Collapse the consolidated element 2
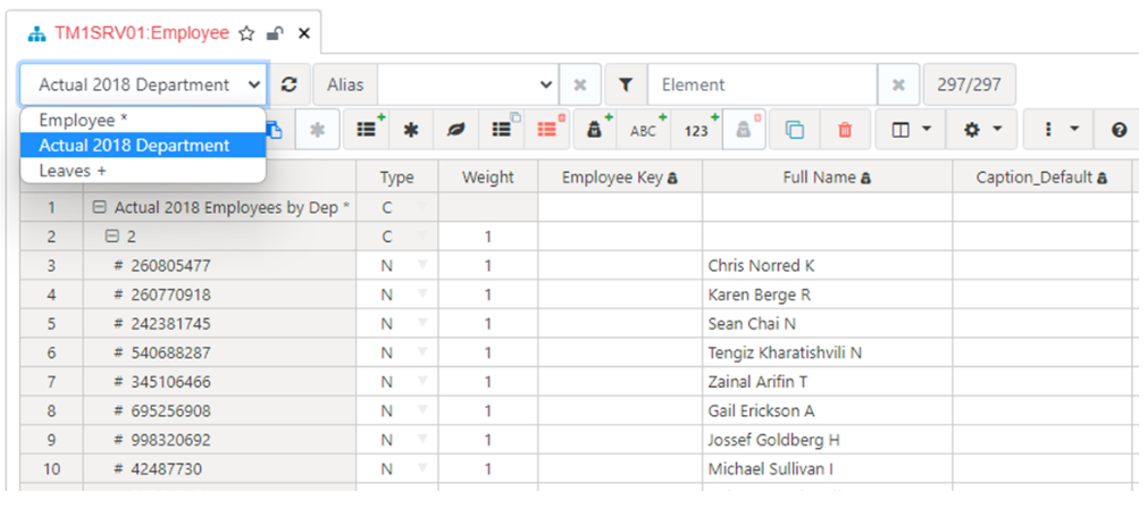This screenshot has width=1148, height=510. 111,236
